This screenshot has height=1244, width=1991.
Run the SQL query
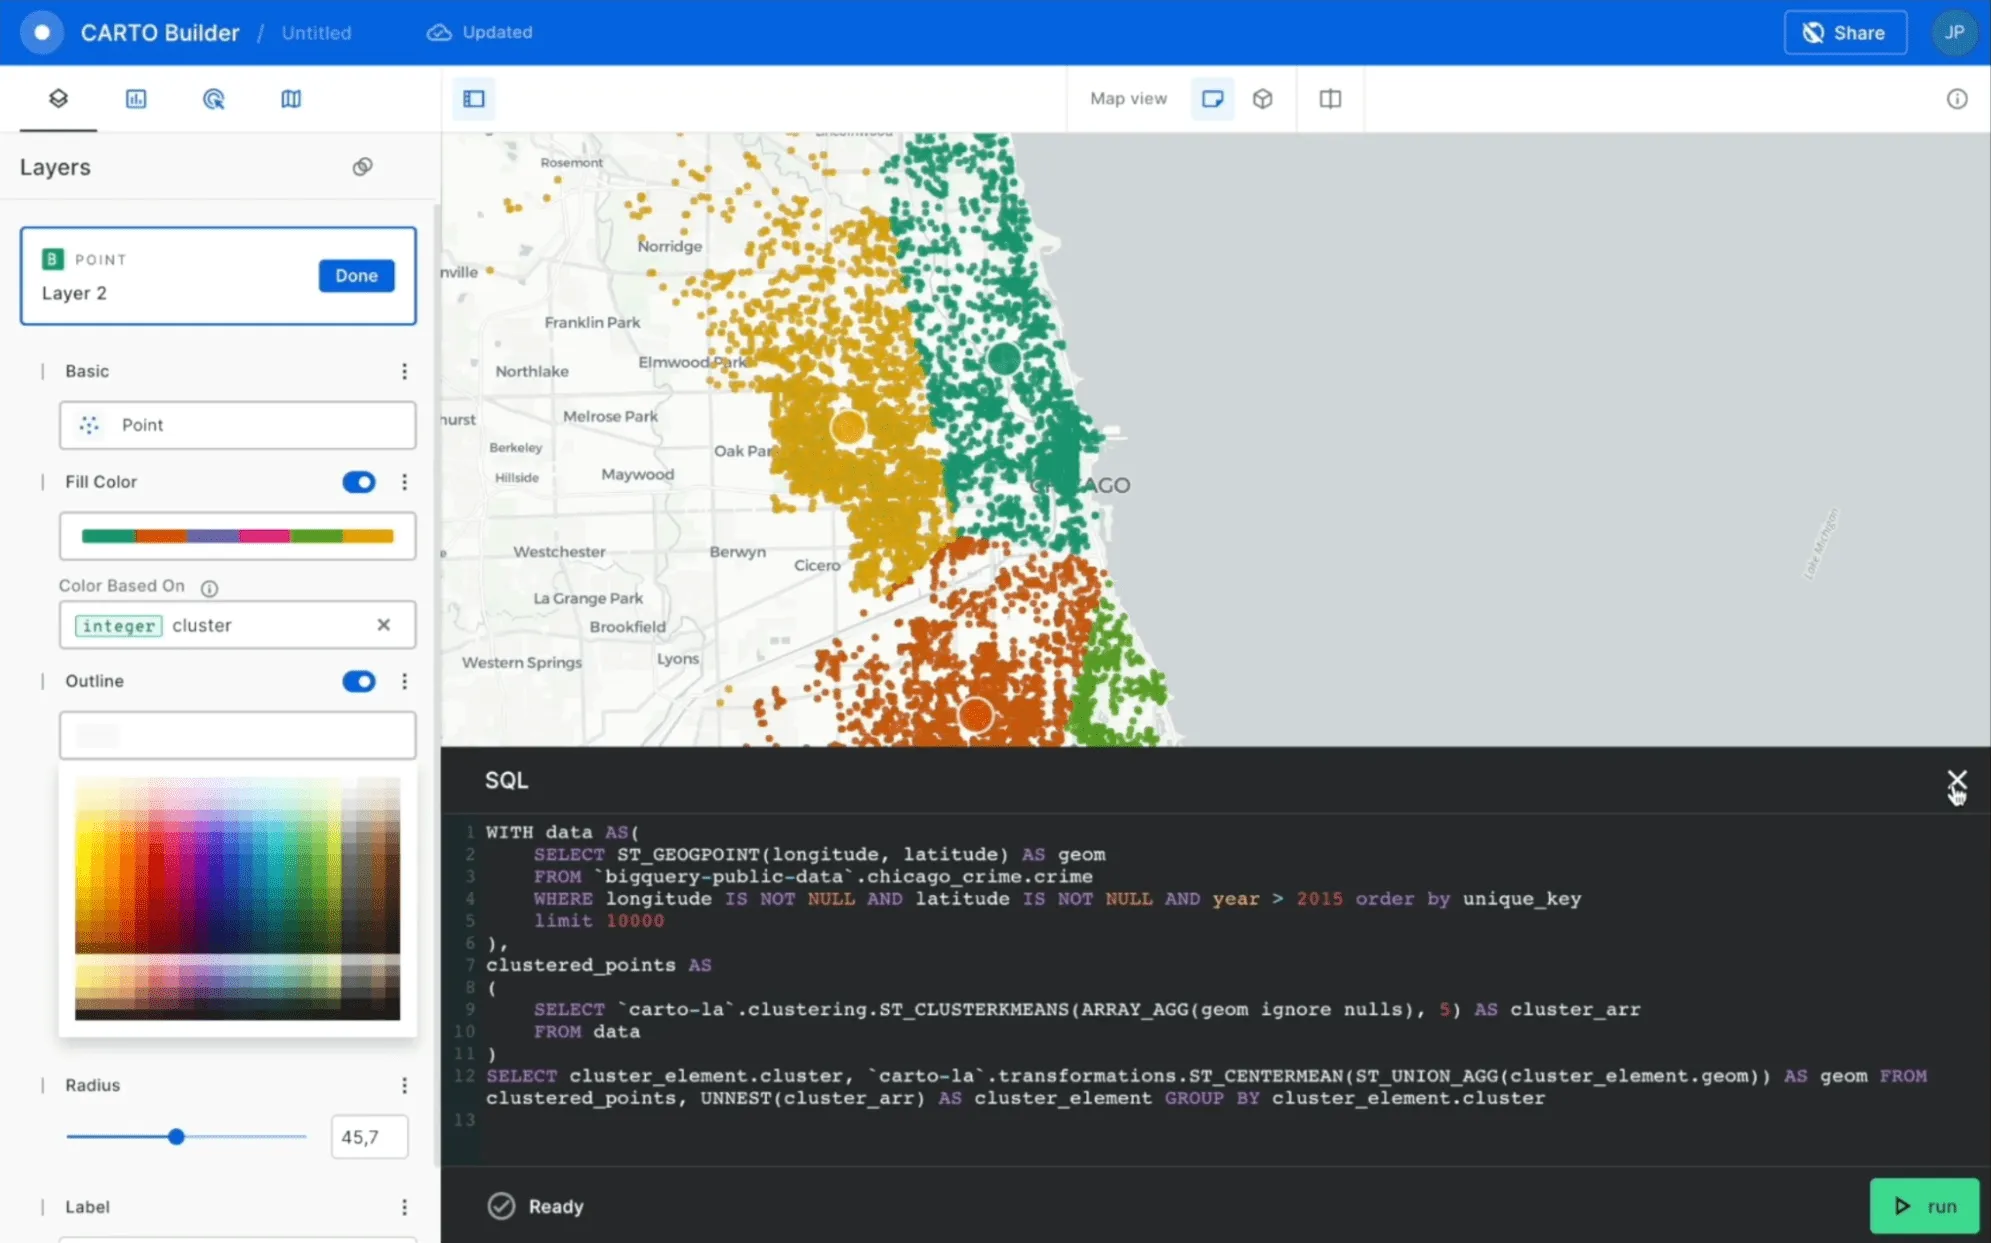1924,1205
